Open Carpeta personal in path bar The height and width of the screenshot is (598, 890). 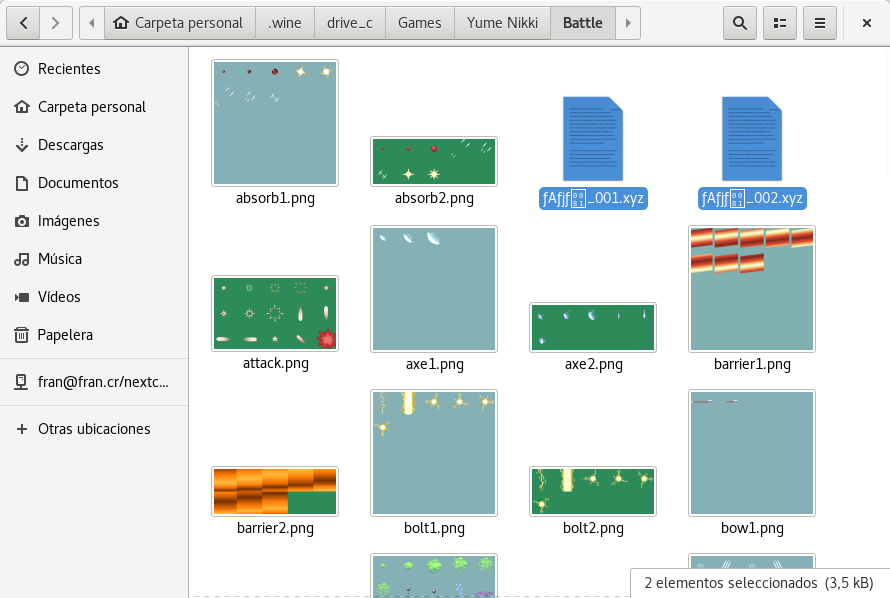(x=180, y=23)
